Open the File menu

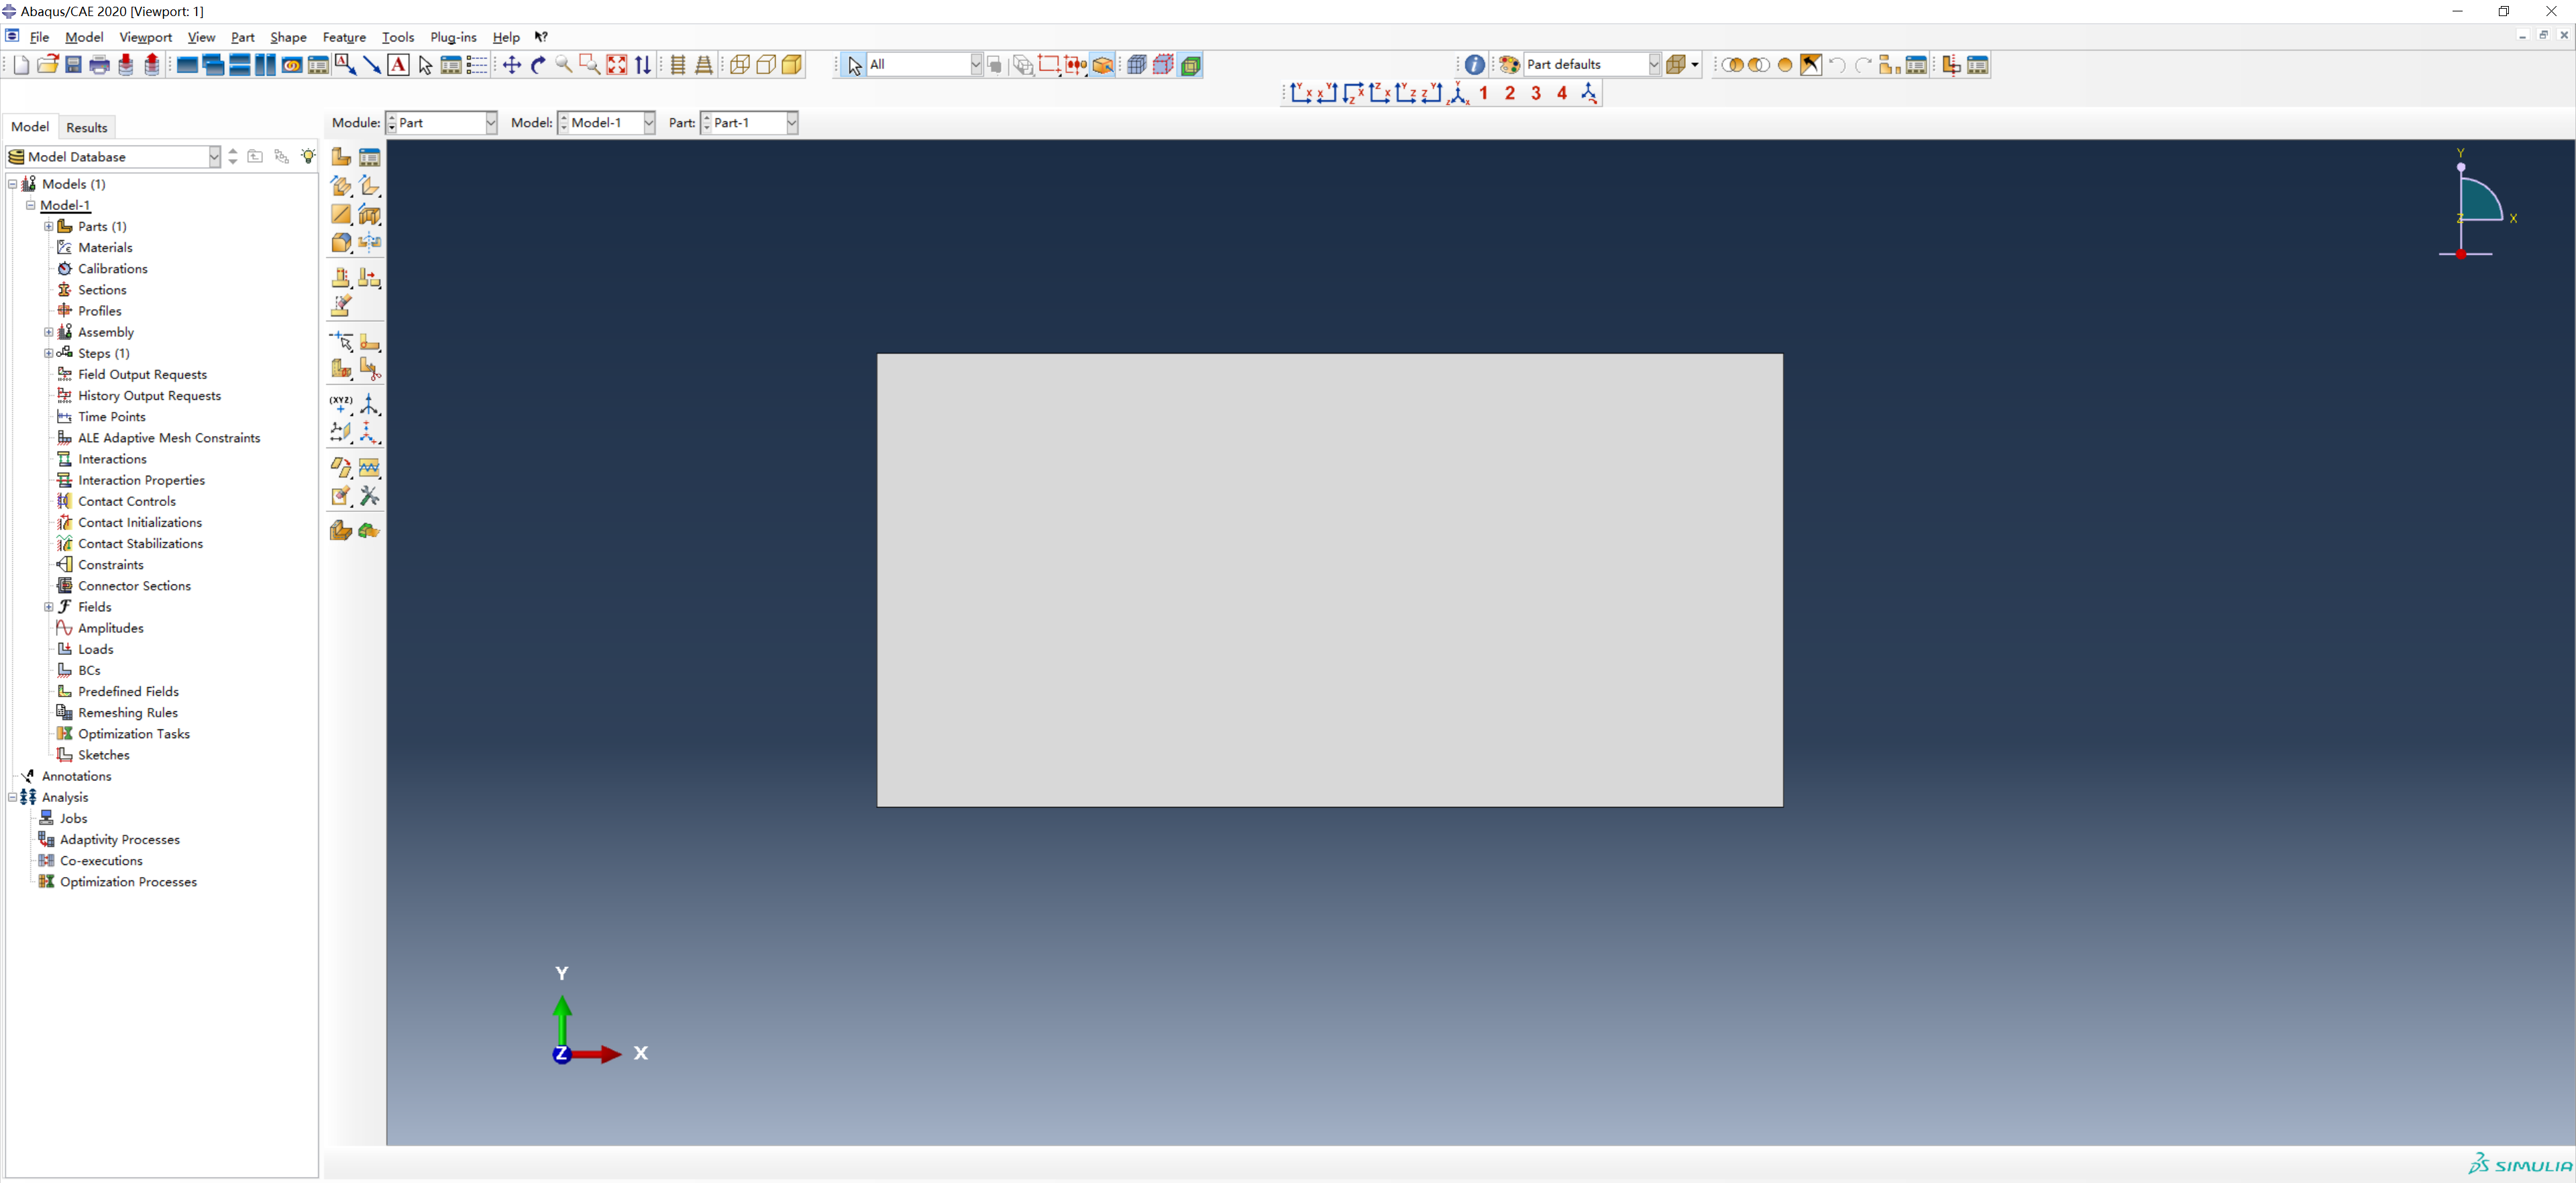[x=40, y=37]
